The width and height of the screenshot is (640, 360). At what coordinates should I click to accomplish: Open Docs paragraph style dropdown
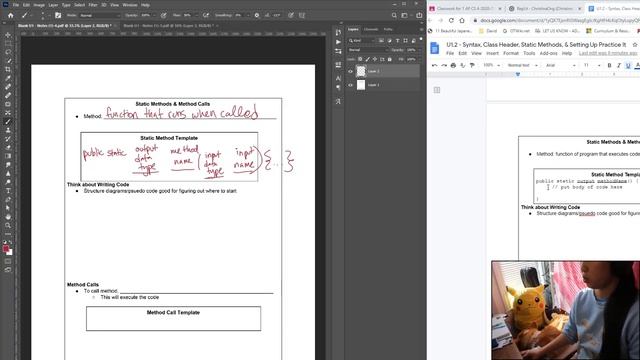522,65
